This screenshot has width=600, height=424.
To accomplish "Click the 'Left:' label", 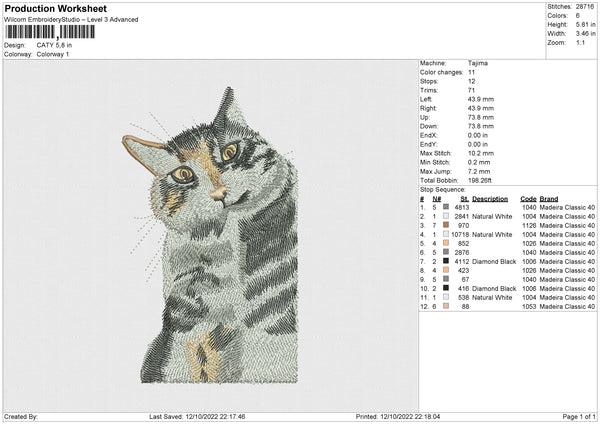I will tap(426, 99).
